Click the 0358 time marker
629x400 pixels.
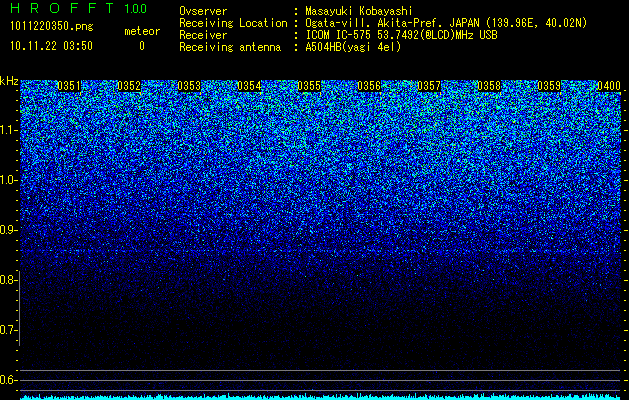pos(489,86)
